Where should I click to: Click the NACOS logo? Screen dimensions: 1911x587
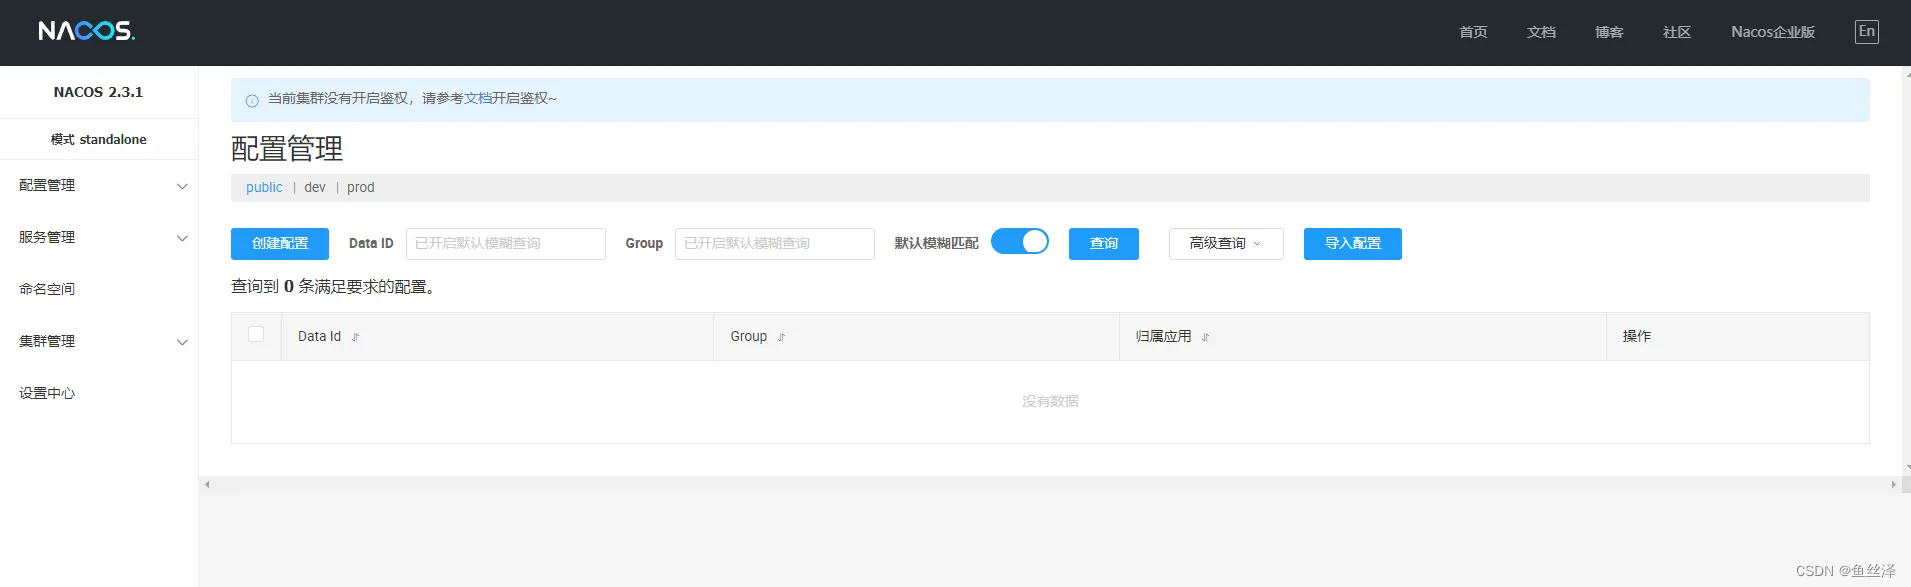tap(87, 31)
